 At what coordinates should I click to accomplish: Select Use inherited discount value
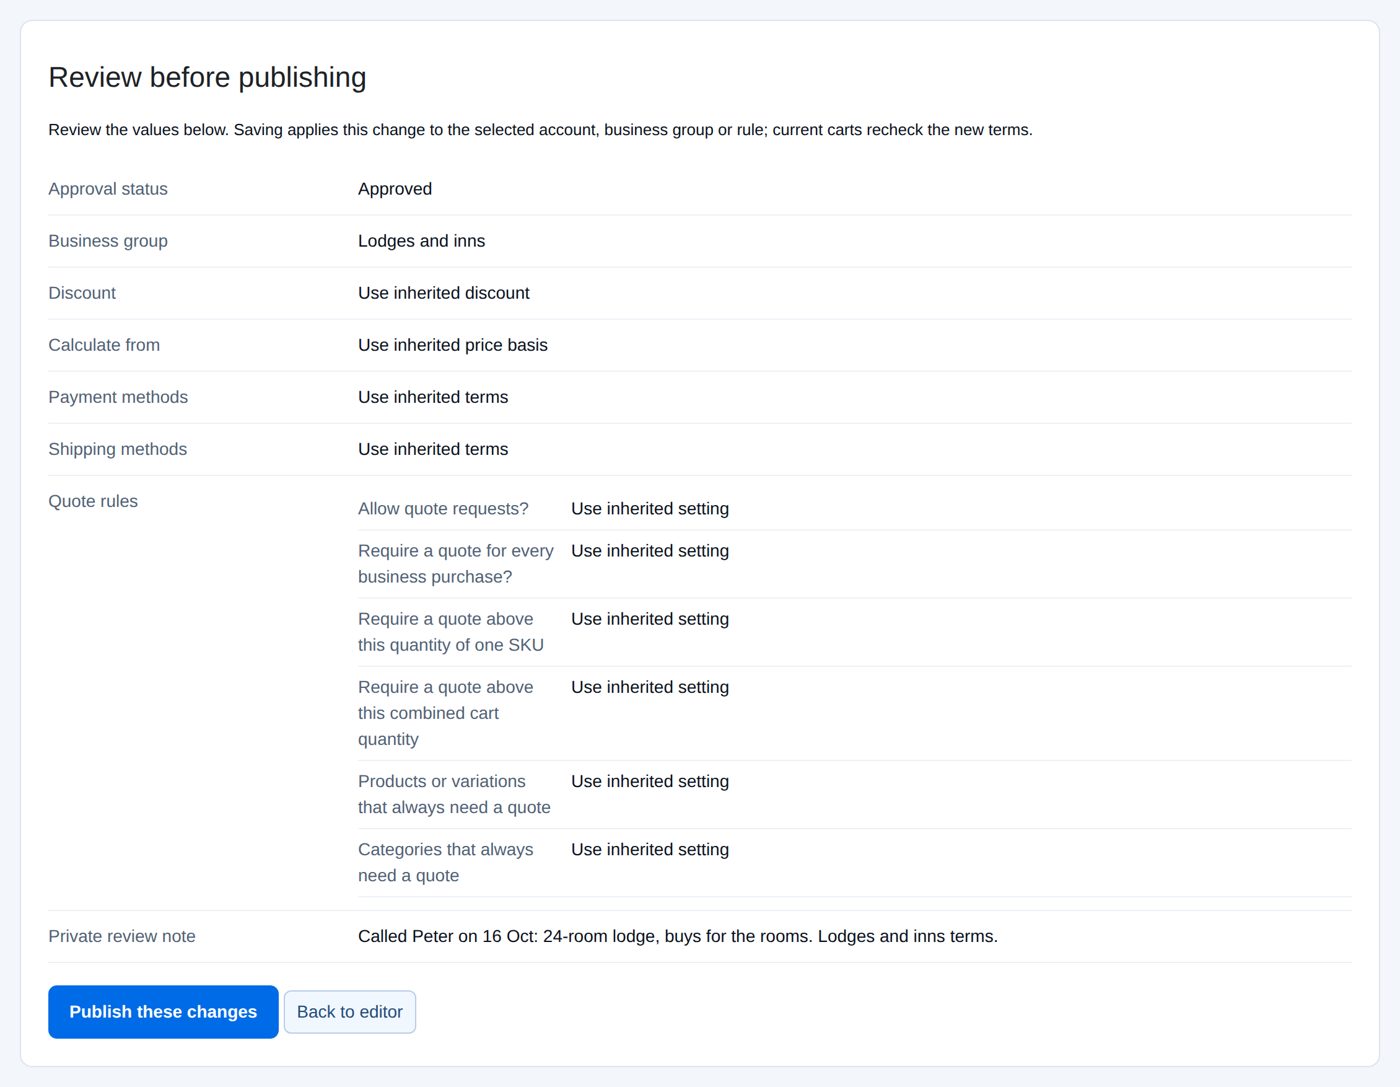point(444,293)
